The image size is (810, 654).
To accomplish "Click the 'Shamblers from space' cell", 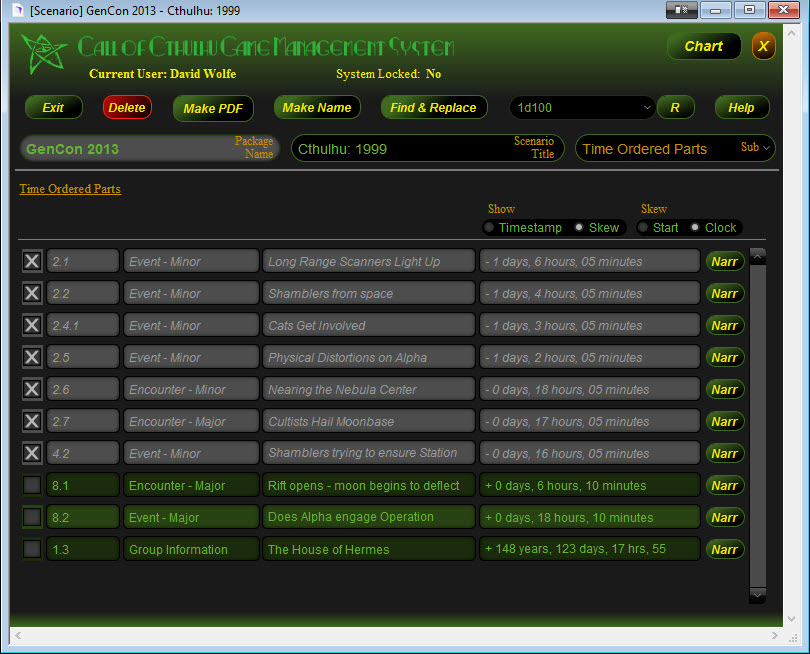I will pos(368,293).
